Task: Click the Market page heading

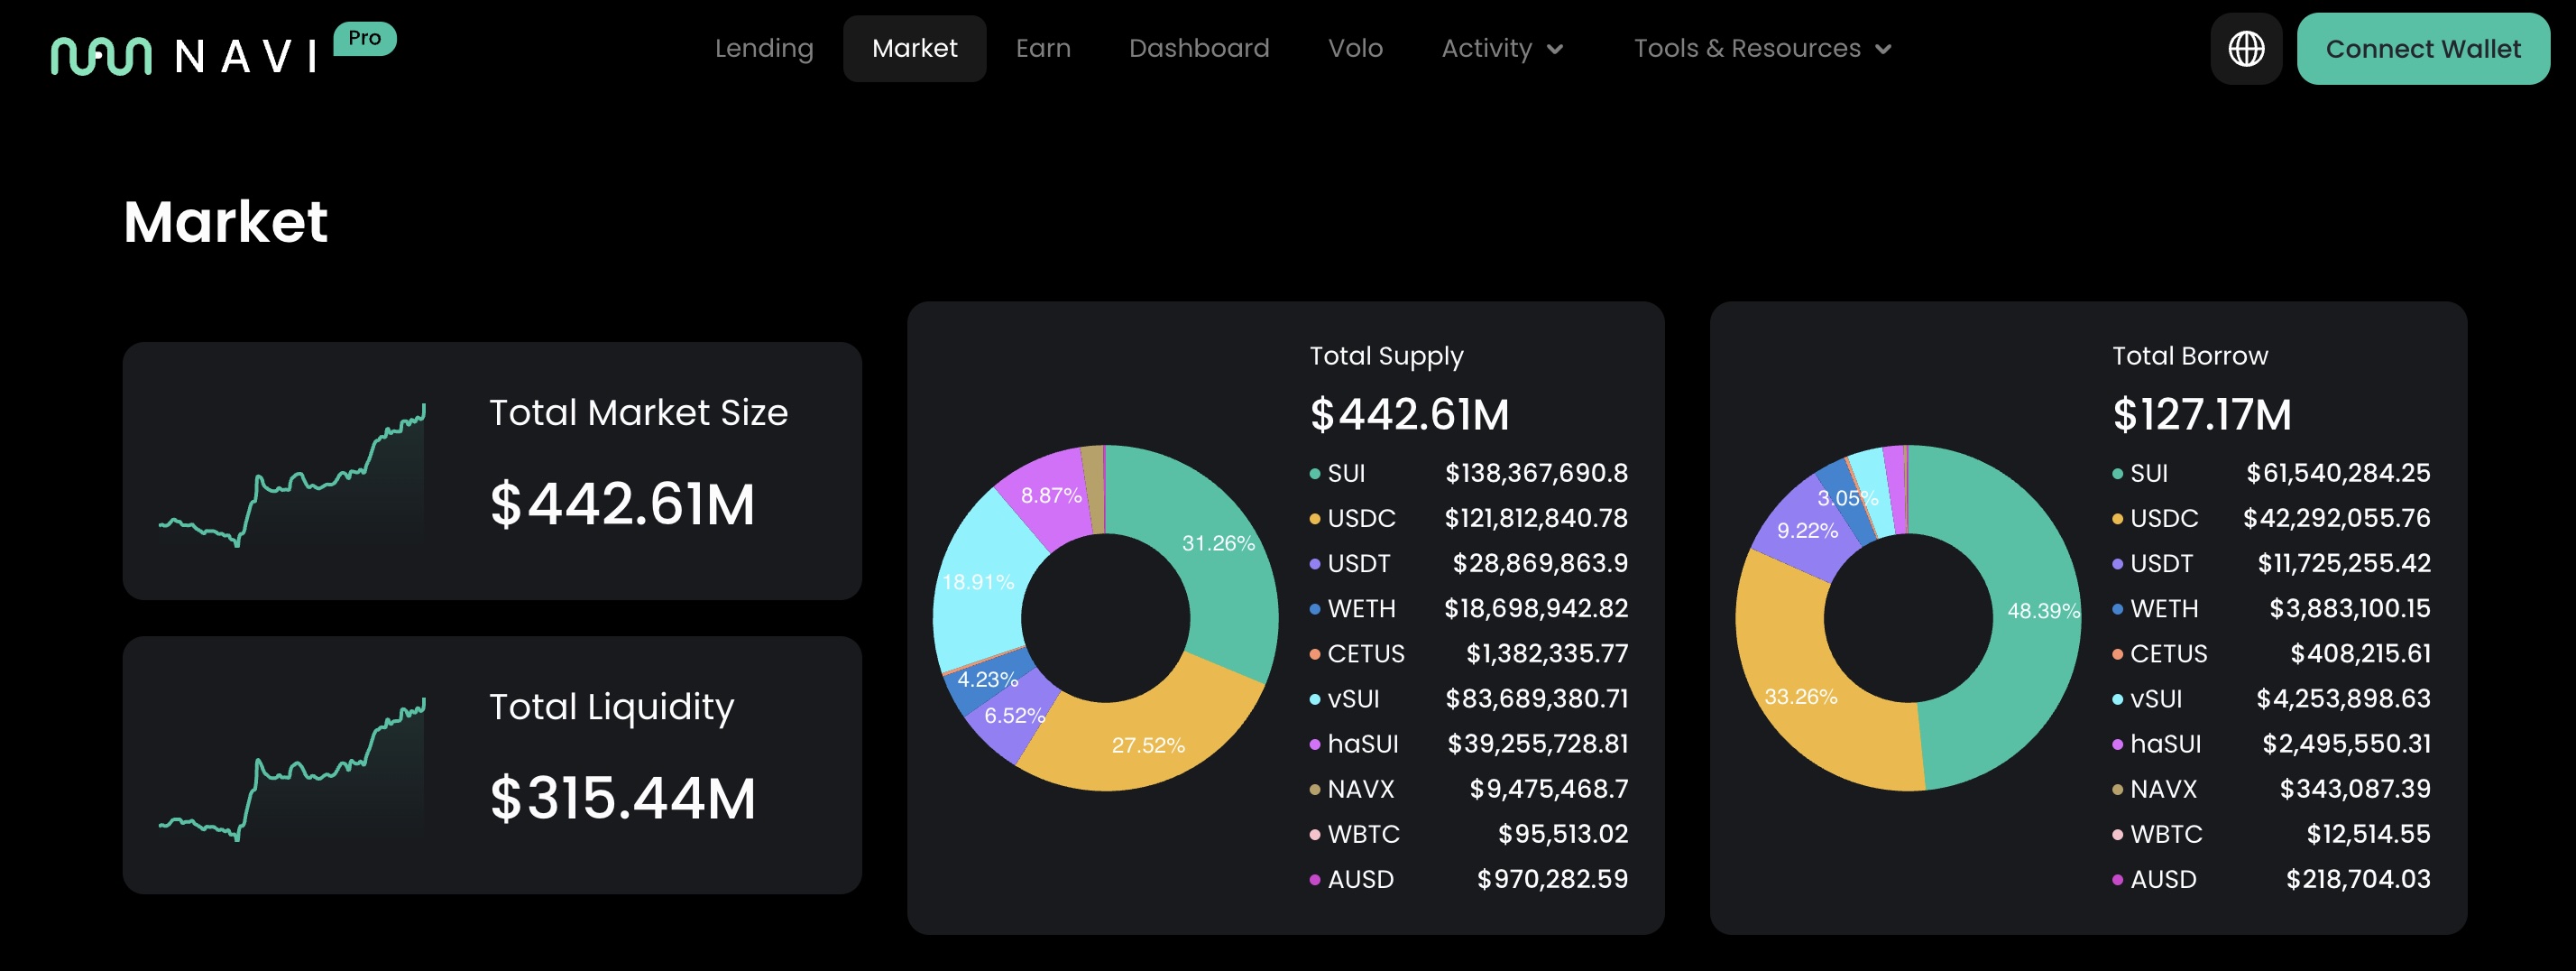Action: coord(225,221)
